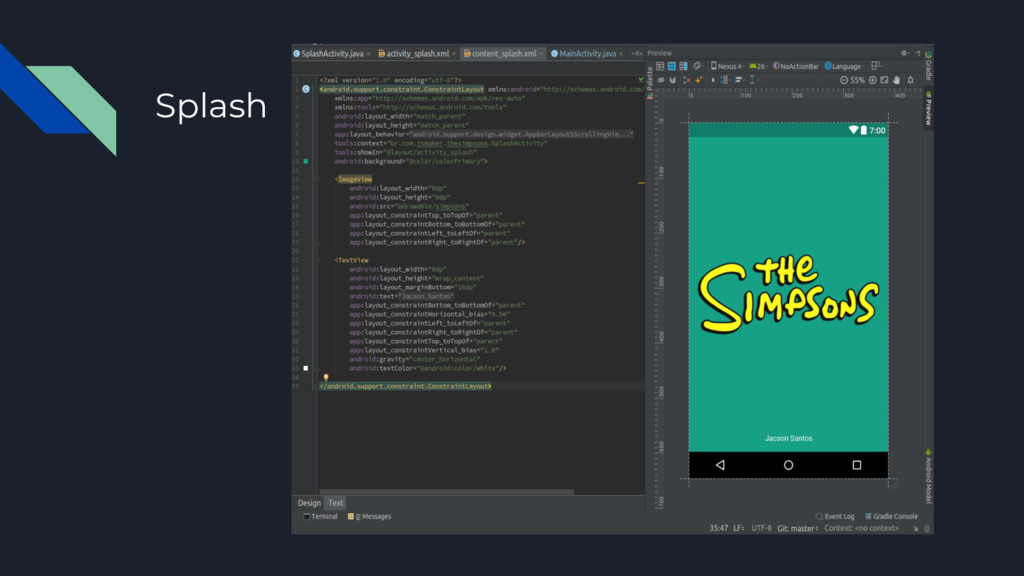
Task: Click the warnings bell icon in Preview
Action: (910, 80)
